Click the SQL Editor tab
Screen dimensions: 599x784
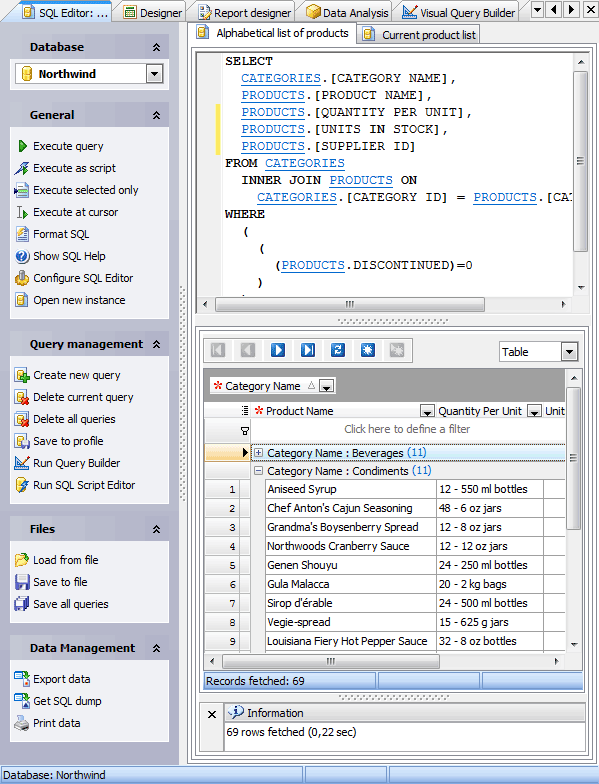tap(64, 12)
